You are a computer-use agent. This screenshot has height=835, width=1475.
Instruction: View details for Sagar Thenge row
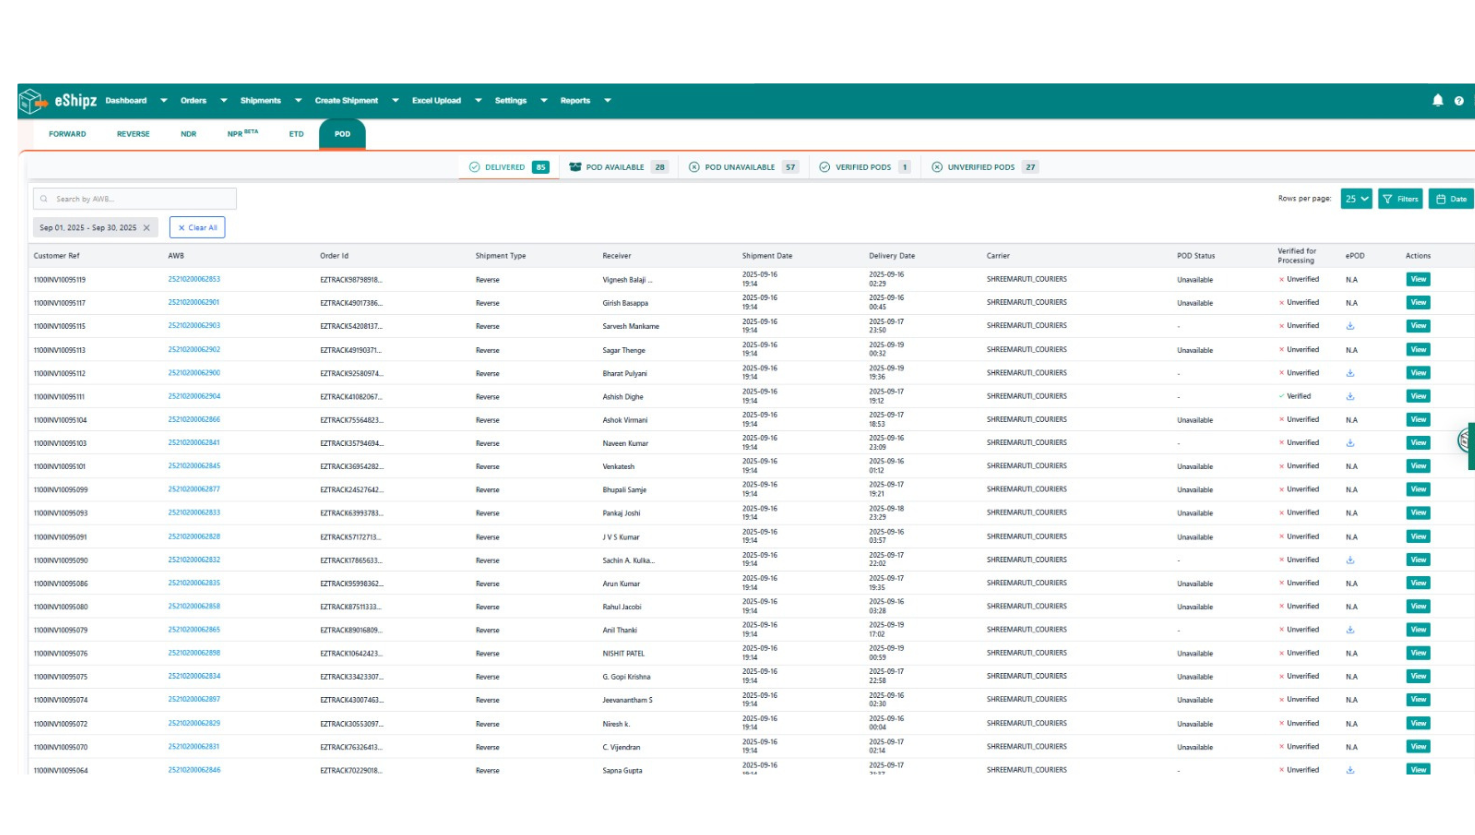[1418, 350]
